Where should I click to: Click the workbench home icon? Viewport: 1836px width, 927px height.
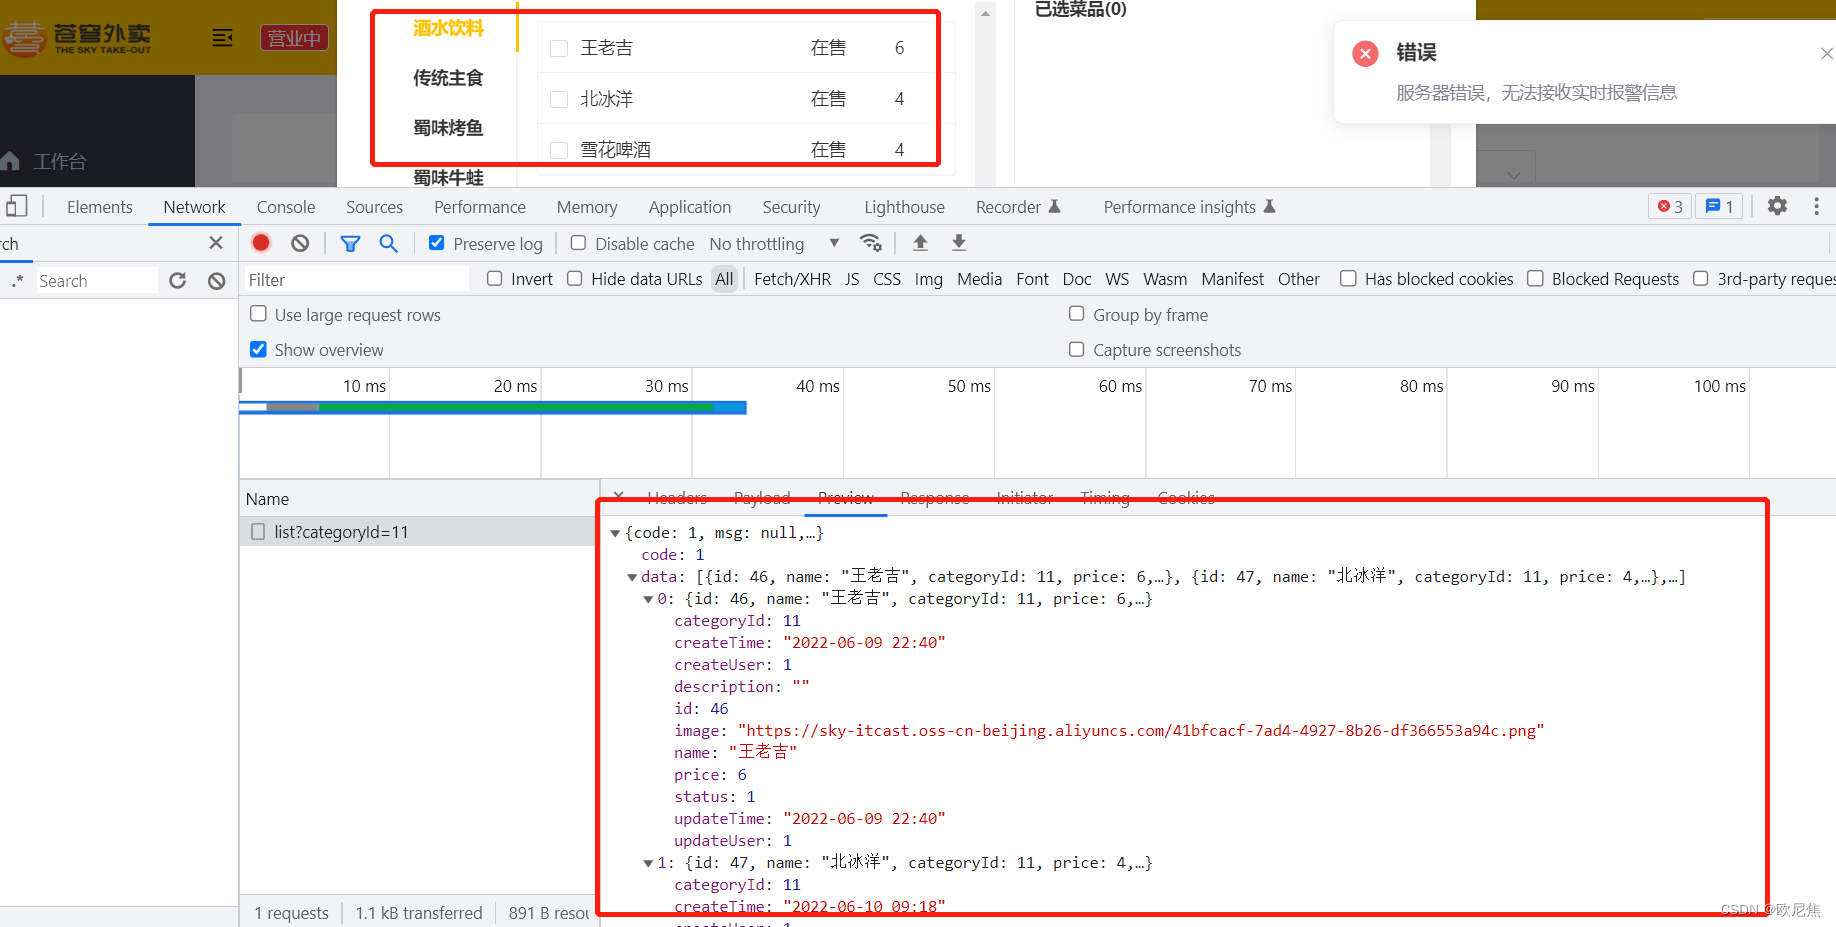(11, 161)
